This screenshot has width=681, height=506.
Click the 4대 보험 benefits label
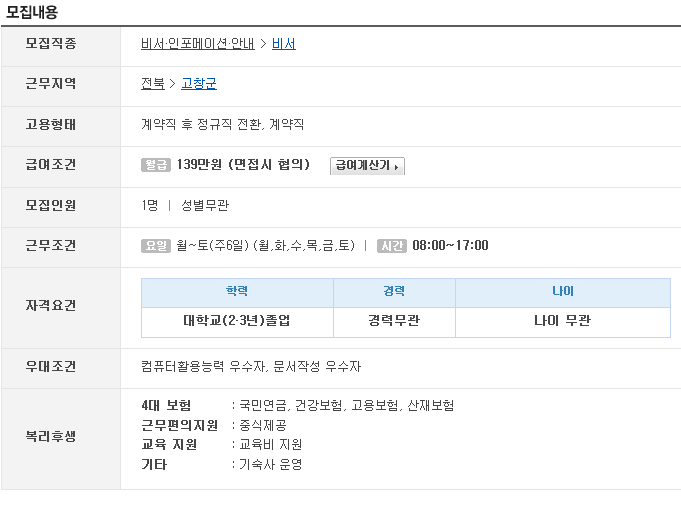pos(166,405)
